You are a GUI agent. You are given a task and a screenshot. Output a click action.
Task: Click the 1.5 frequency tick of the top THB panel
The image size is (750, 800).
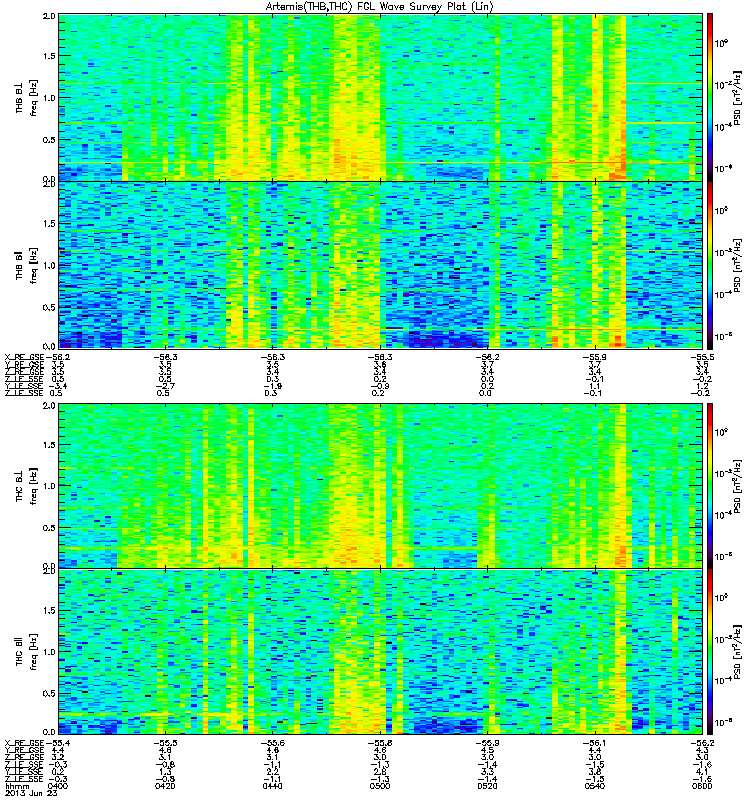(49, 56)
